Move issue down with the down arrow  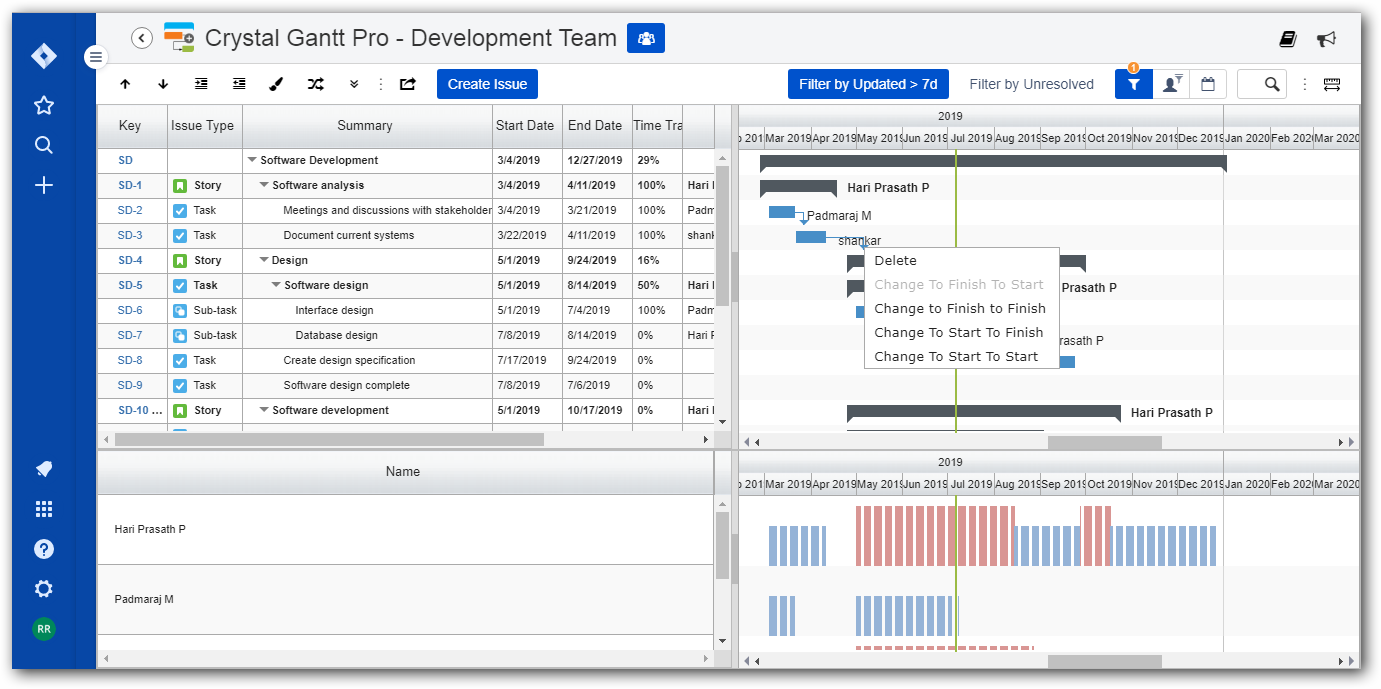point(163,85)
